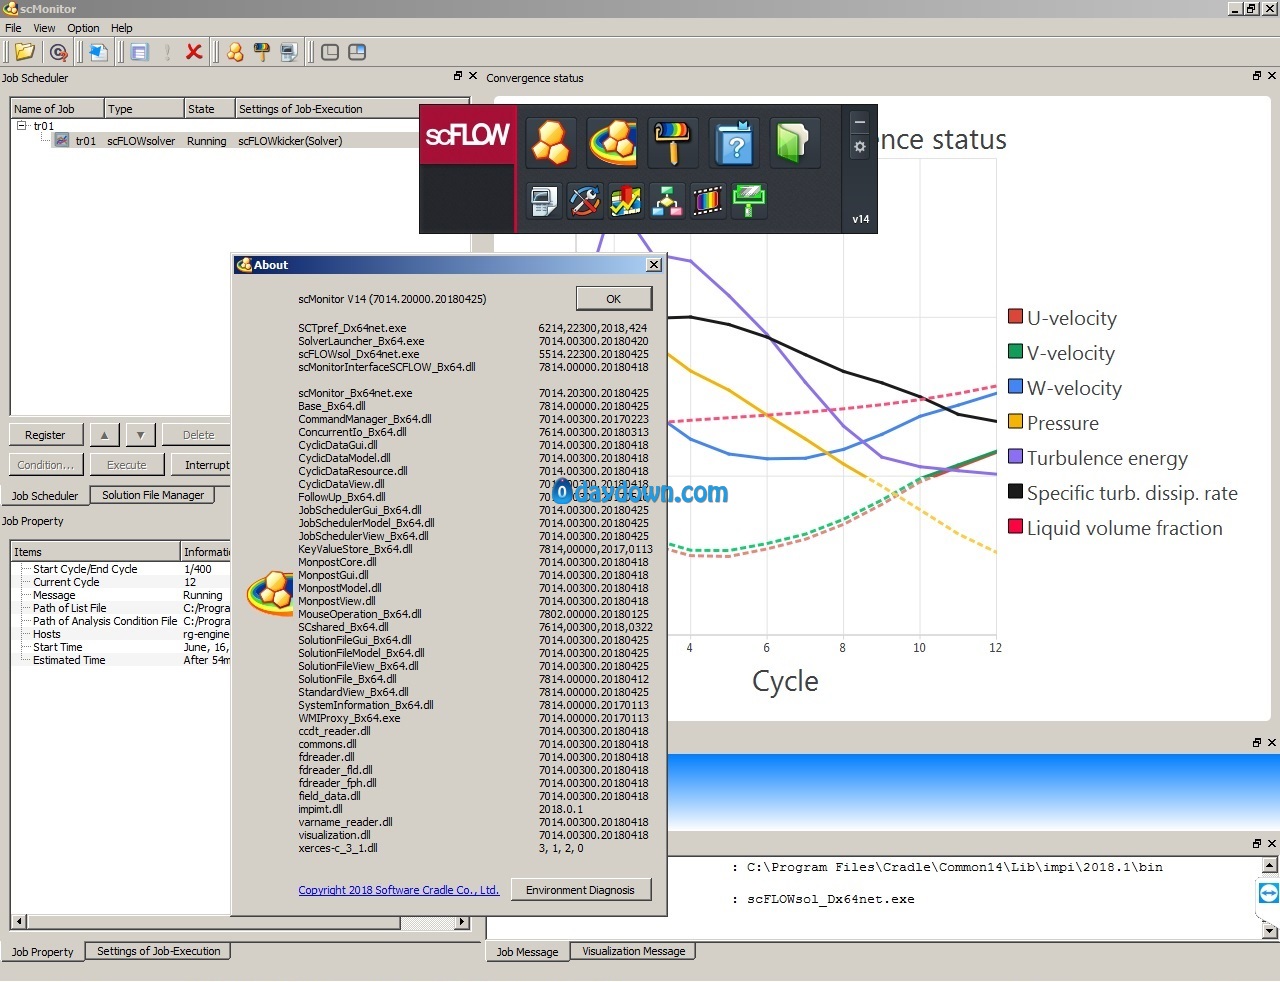Open the View menu
This screenshot has width=1280, height=982.
44,28
